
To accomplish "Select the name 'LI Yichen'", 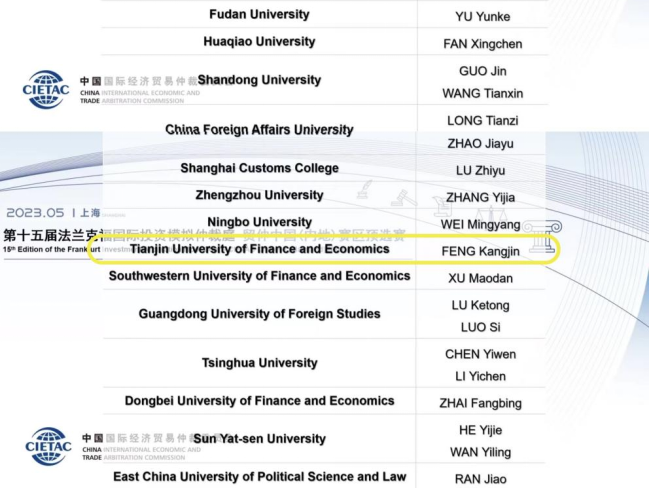I will (x=481, y=376).
